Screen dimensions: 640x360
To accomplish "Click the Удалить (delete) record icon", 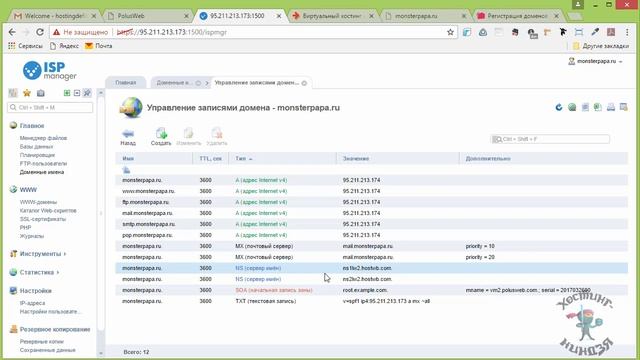I will click(x=216, y=133).
